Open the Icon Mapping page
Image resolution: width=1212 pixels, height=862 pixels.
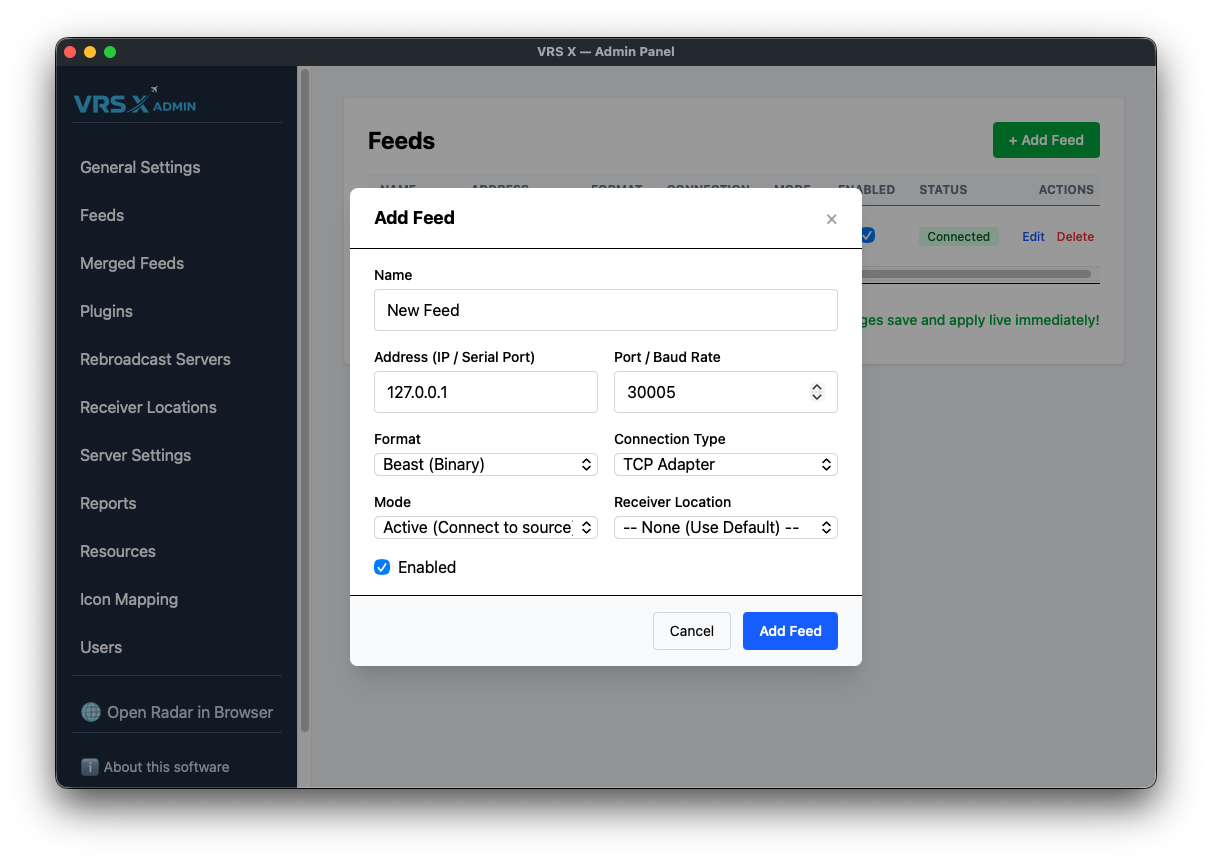[129, 599]
